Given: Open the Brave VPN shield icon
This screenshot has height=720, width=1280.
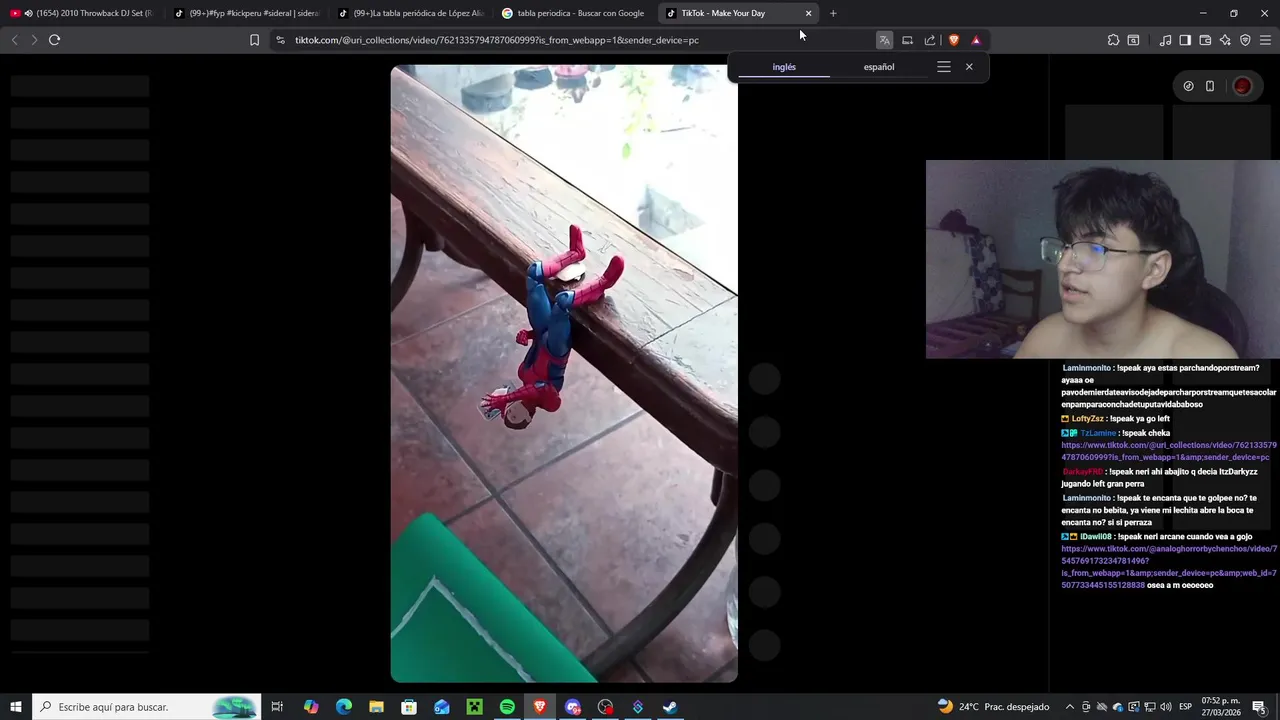Looking at the screenshot, I should pos(1245,40).
